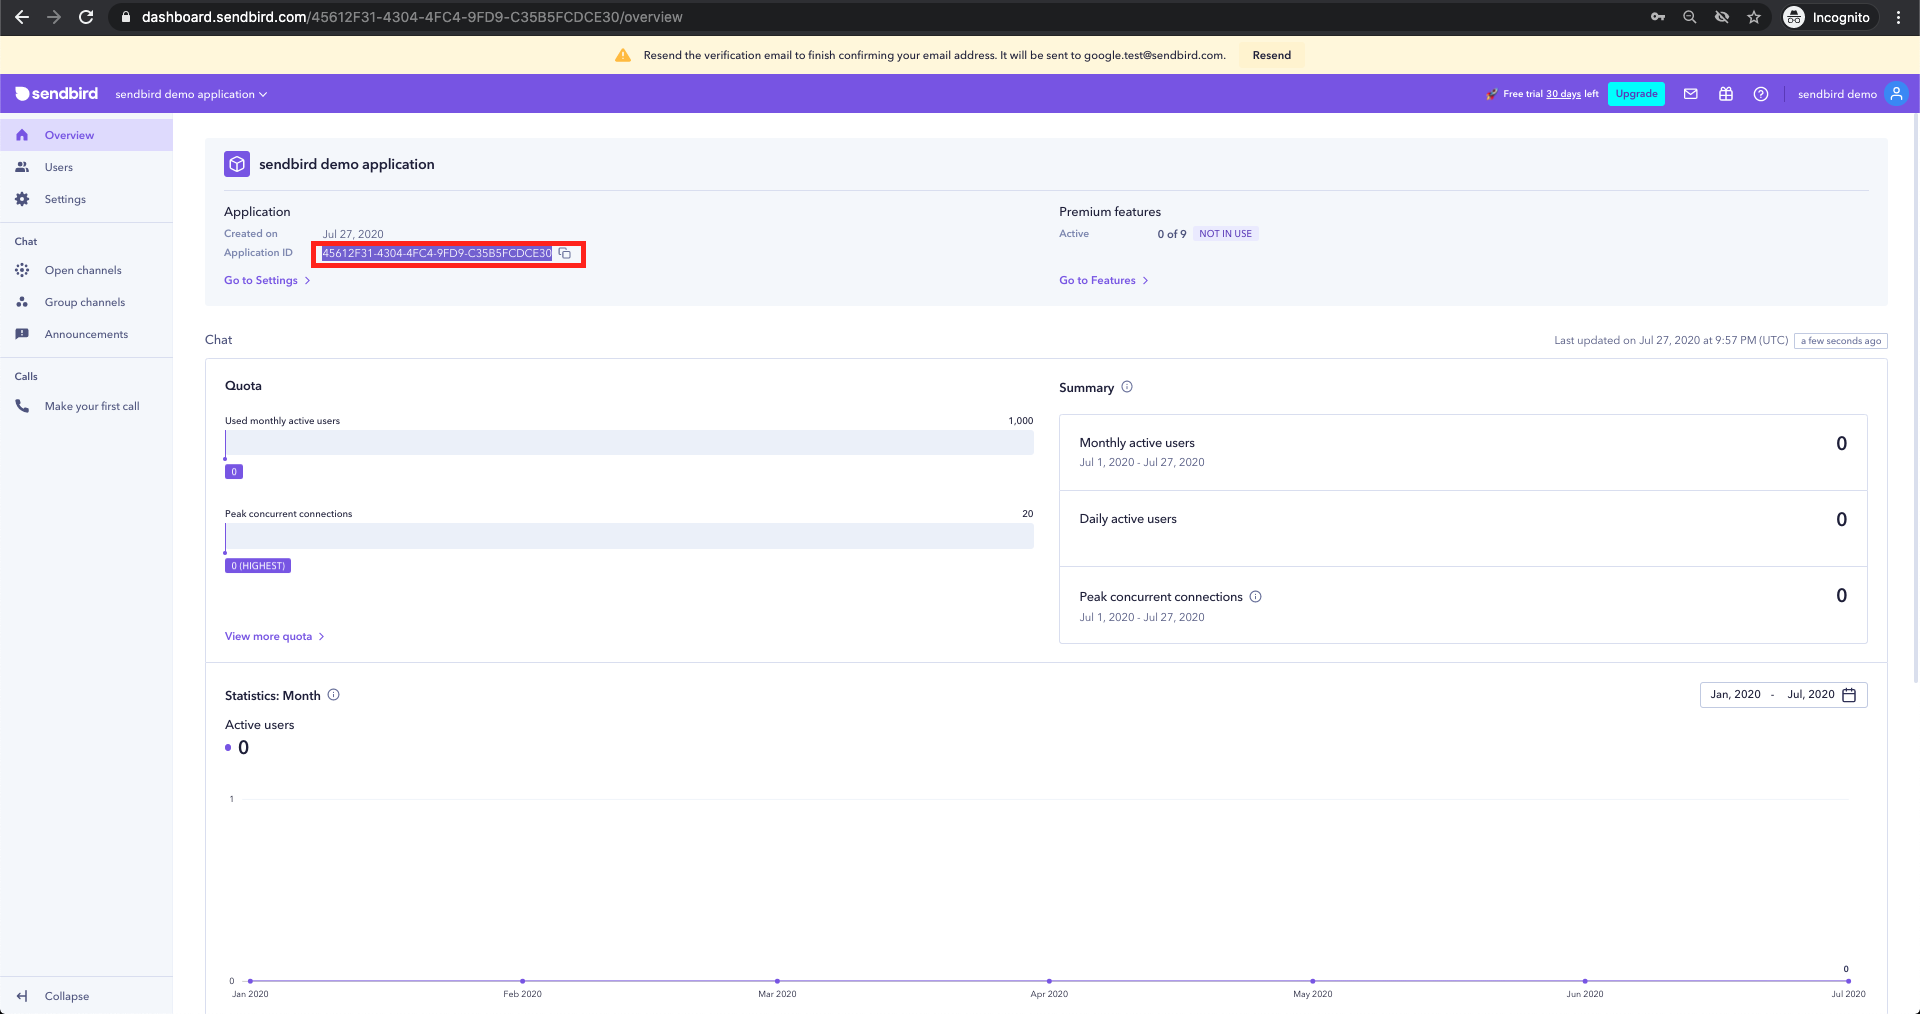Click the Group channels icon
This screenshot has height=1014, width=1920.
click(22, 302)
